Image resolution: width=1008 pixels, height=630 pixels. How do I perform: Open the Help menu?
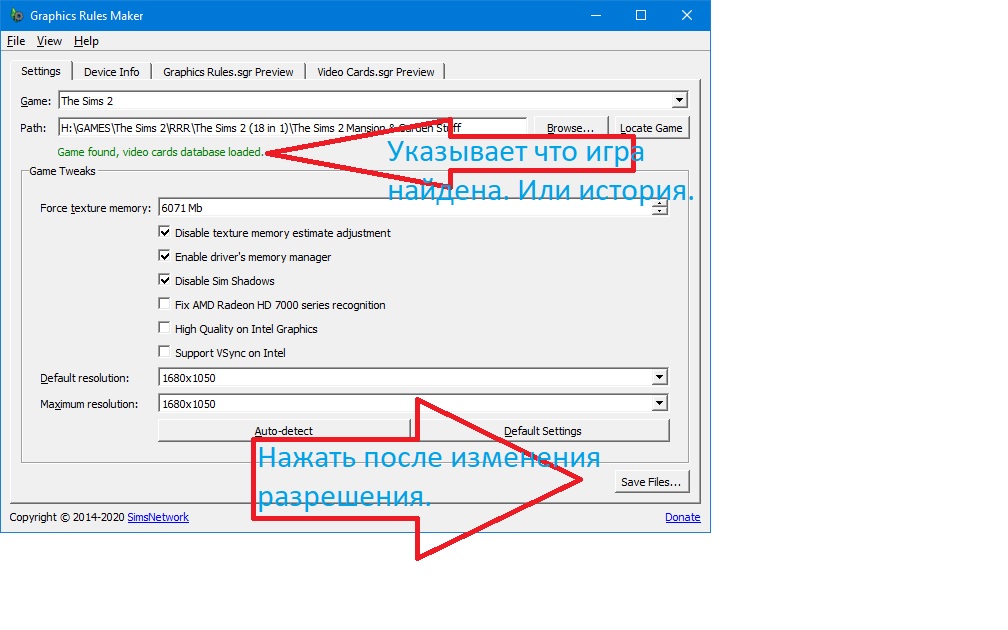point(86,41)
